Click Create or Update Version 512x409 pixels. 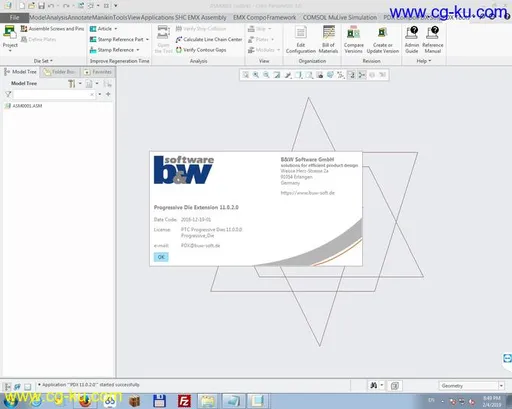click(383, 39)
